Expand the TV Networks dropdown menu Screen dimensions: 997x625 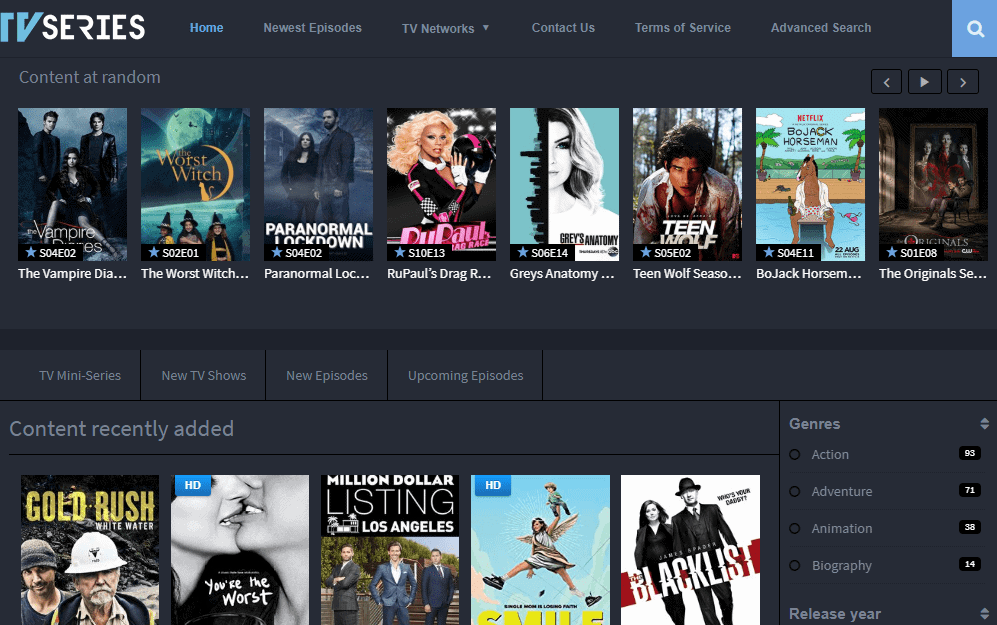click(x=446, y=28)
